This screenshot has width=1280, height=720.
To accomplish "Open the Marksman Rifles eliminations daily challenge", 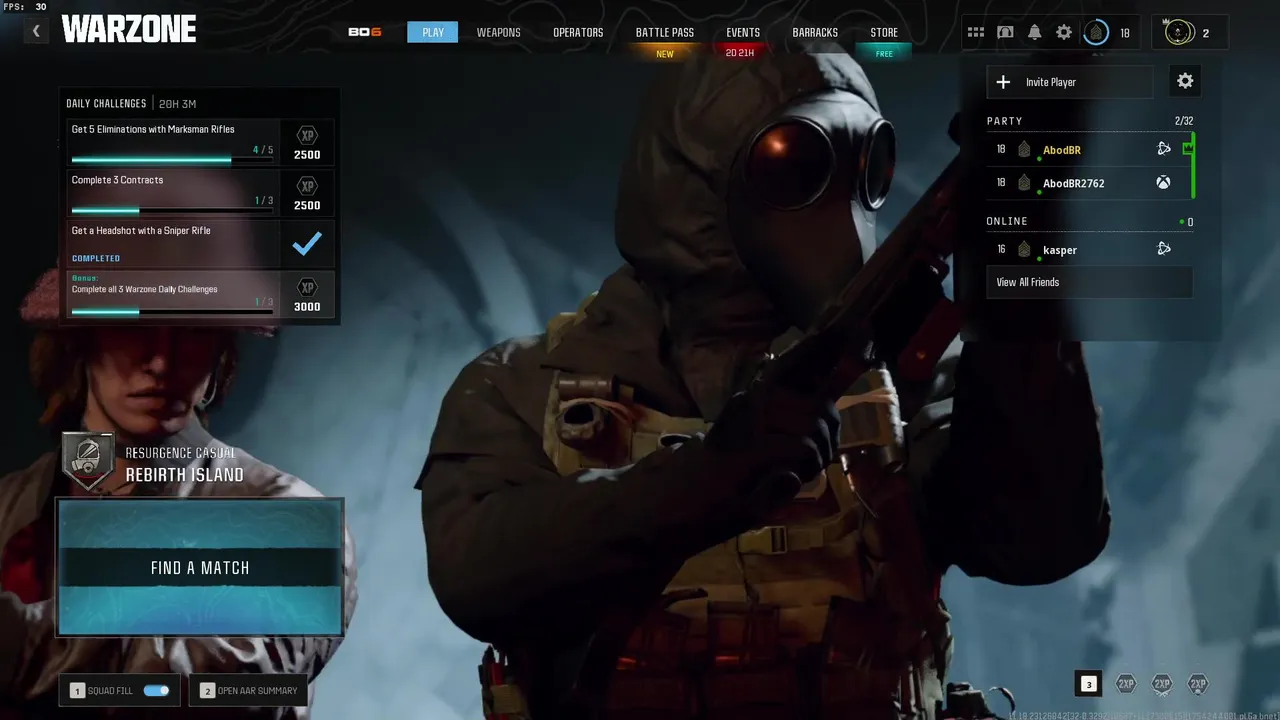I will click(172, 142).
